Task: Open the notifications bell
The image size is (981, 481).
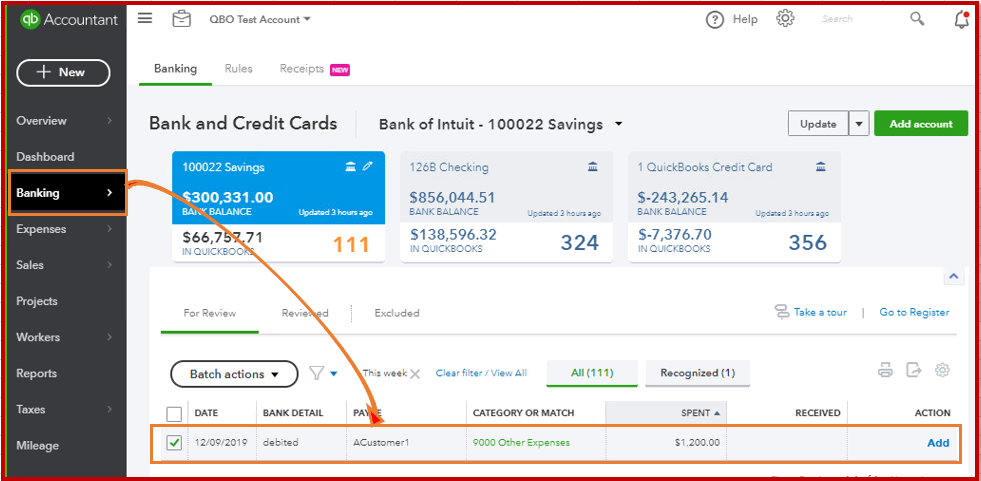Action: (962, 19)
